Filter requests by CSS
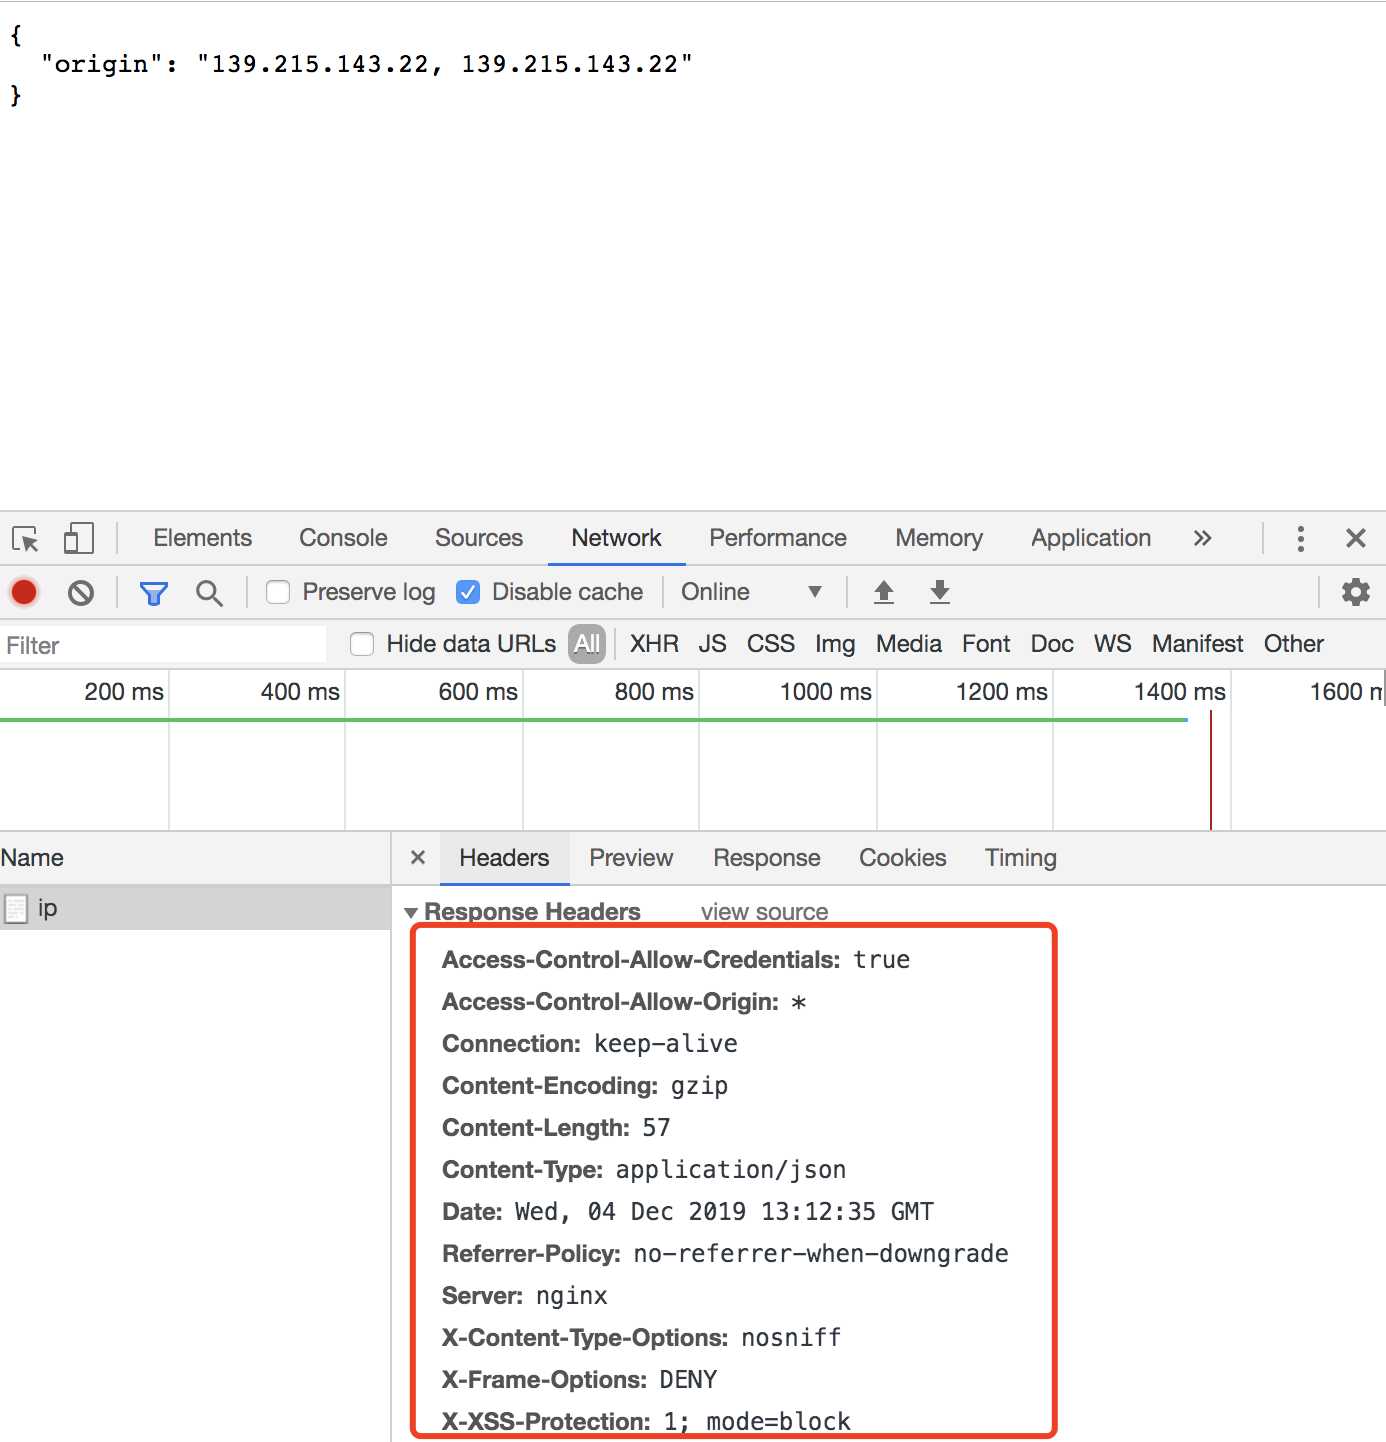Screen dimensions: 1386x1442 point(771,644)
